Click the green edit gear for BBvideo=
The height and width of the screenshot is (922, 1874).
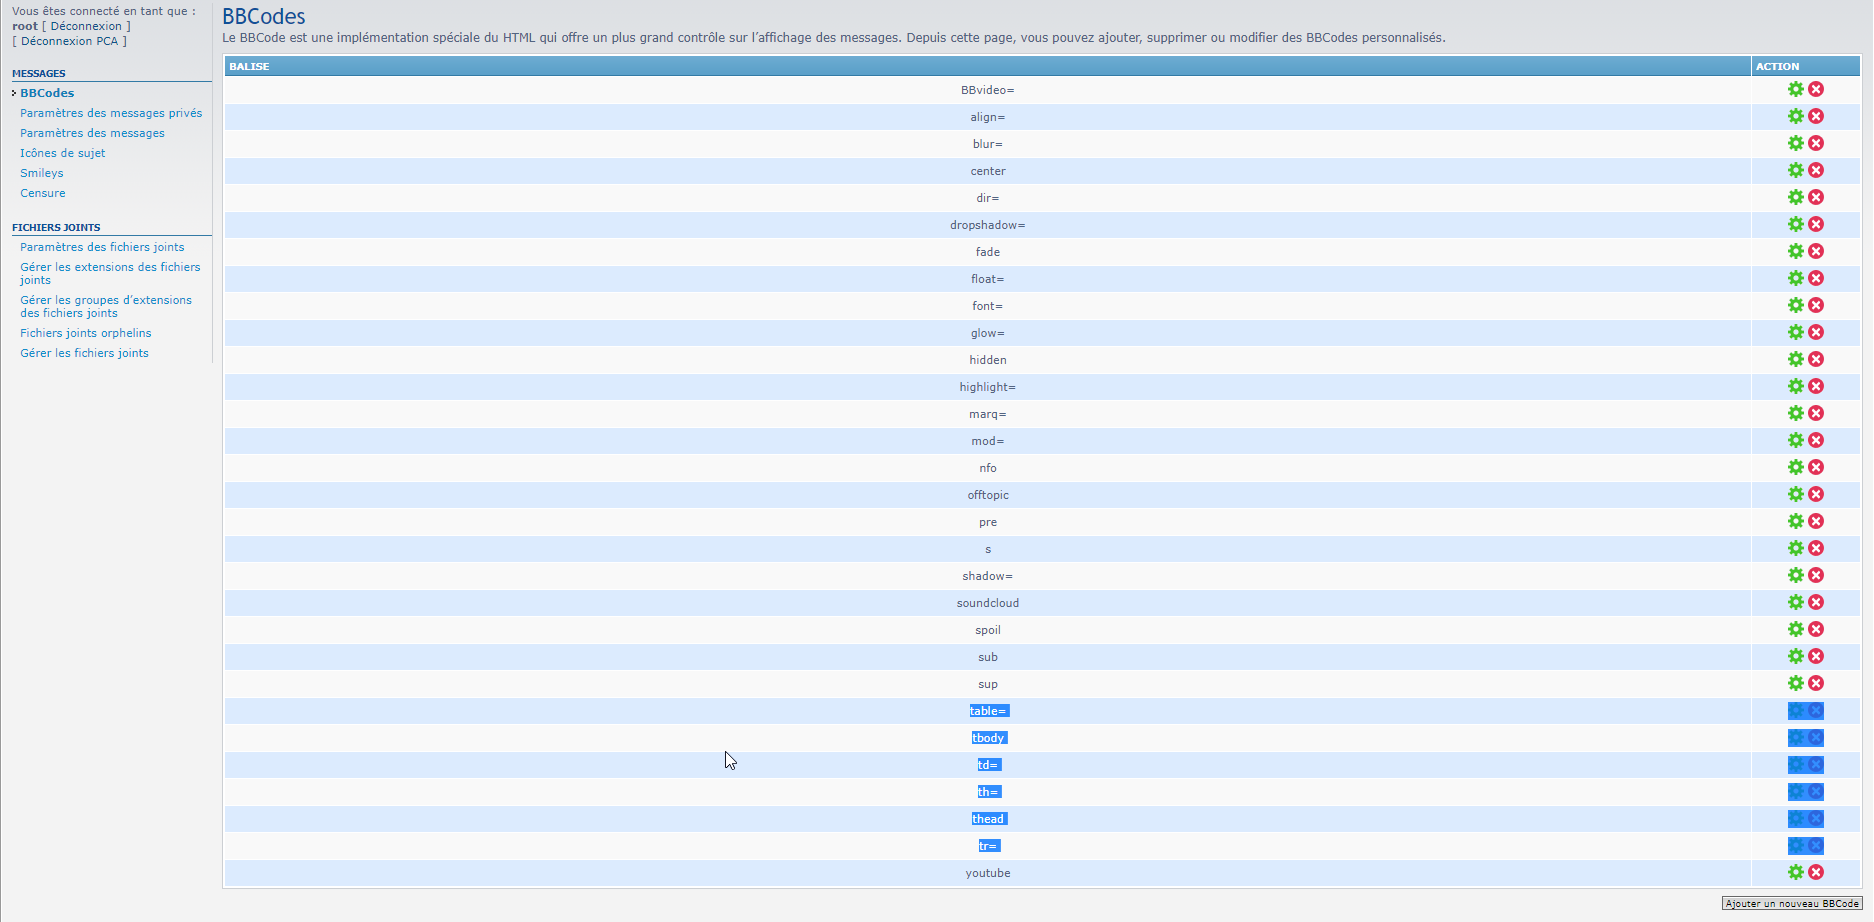click(1795, 89)
